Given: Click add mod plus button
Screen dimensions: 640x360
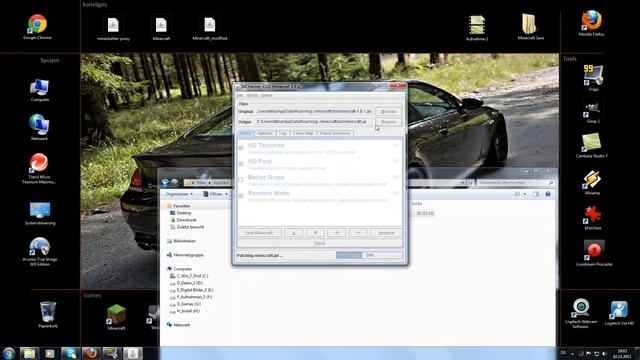Looking at the screenshot, I should (336, 233).
